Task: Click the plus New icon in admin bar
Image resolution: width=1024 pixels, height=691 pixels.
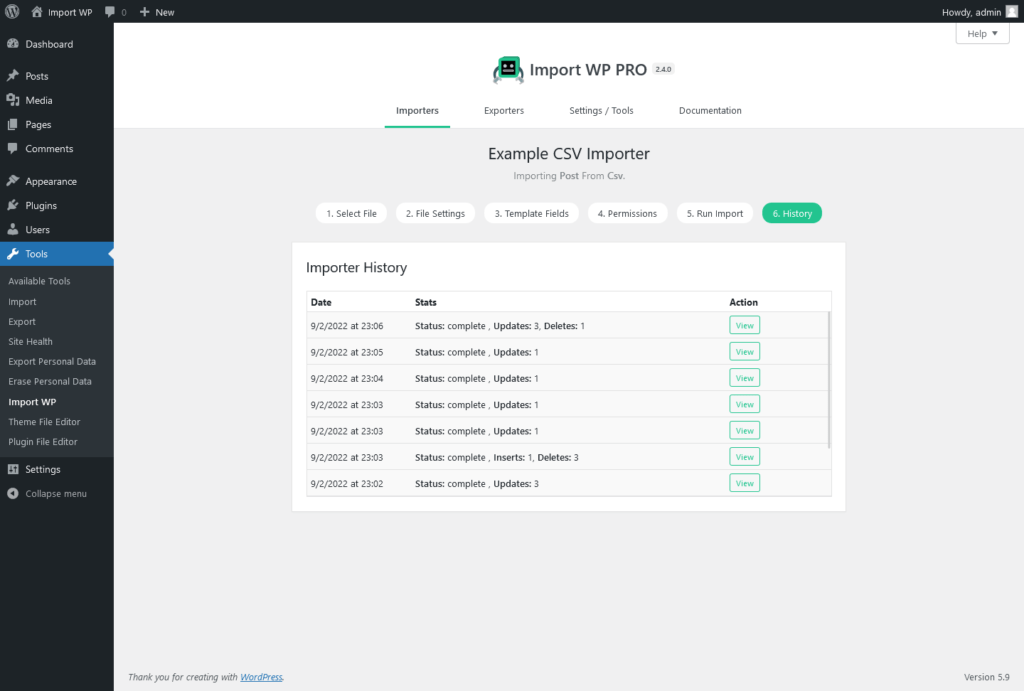Action: (x=144, y=12)
